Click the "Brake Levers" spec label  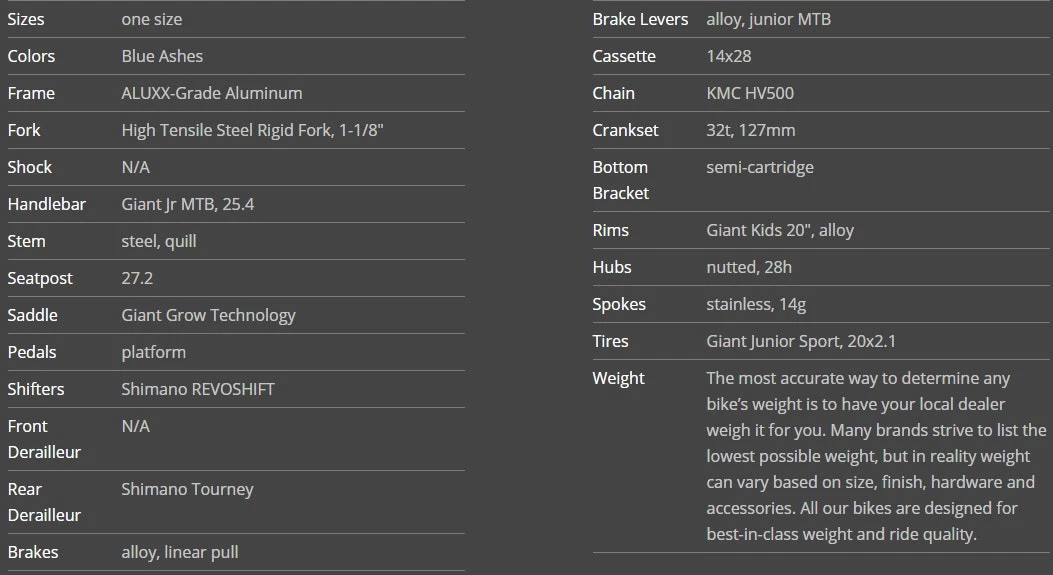(x=640, y=19)
